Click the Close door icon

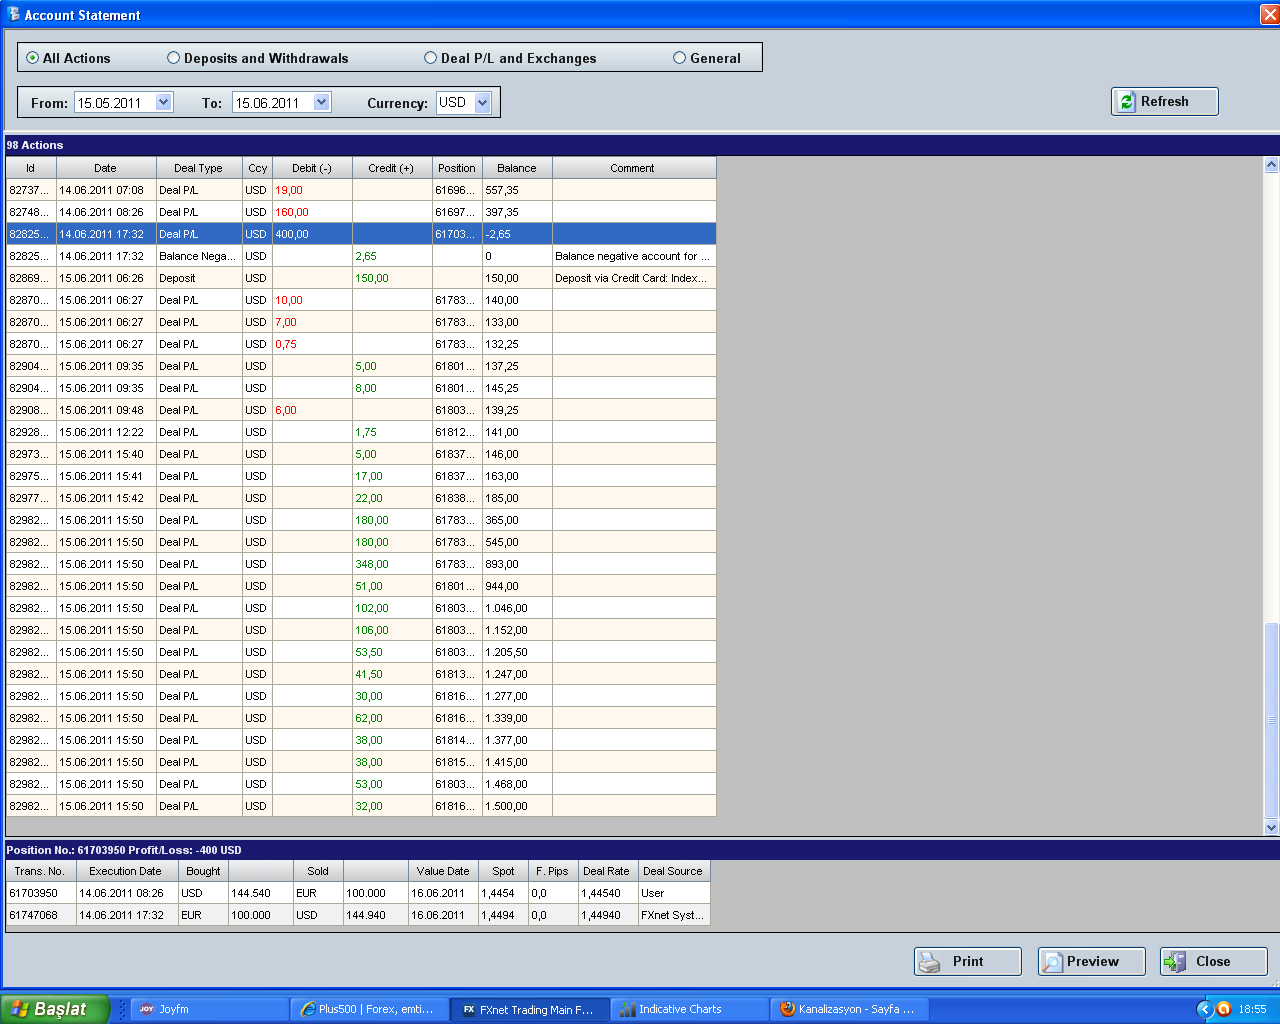[x=1174, y=962]
